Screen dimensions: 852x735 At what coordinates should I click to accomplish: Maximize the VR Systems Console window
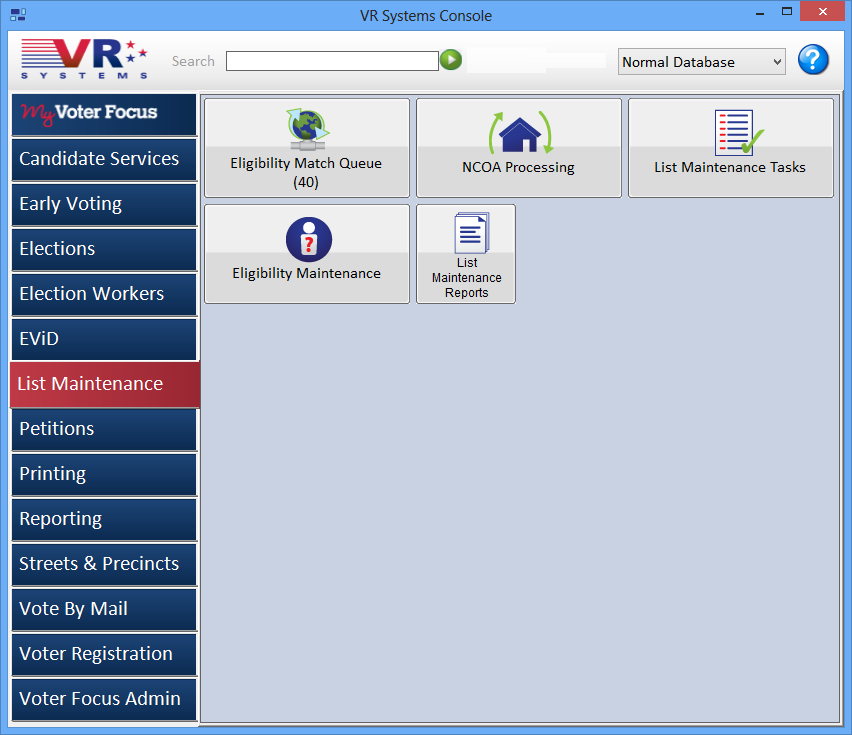tap(786, 12)
